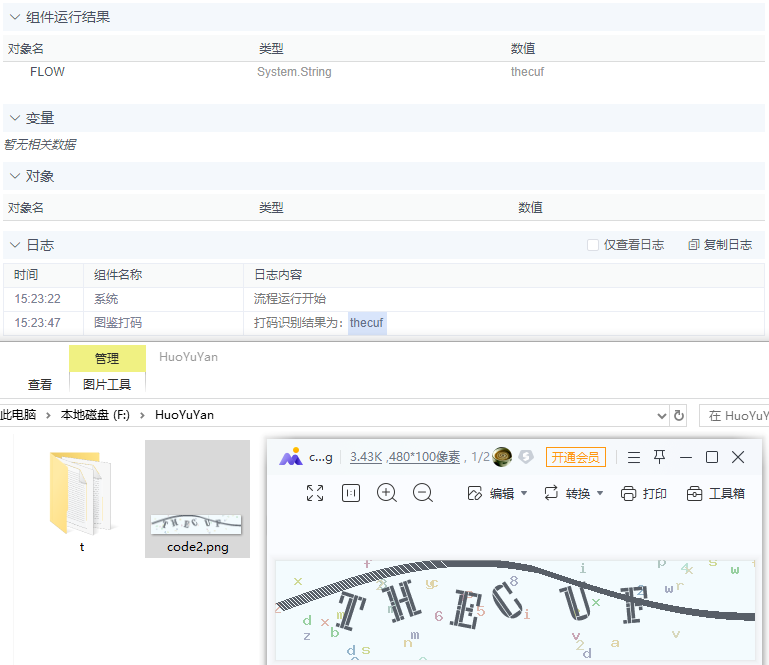769x665 pixels.
Task: Click 此电脑 in the address breadcrumb
Action: 18,415
